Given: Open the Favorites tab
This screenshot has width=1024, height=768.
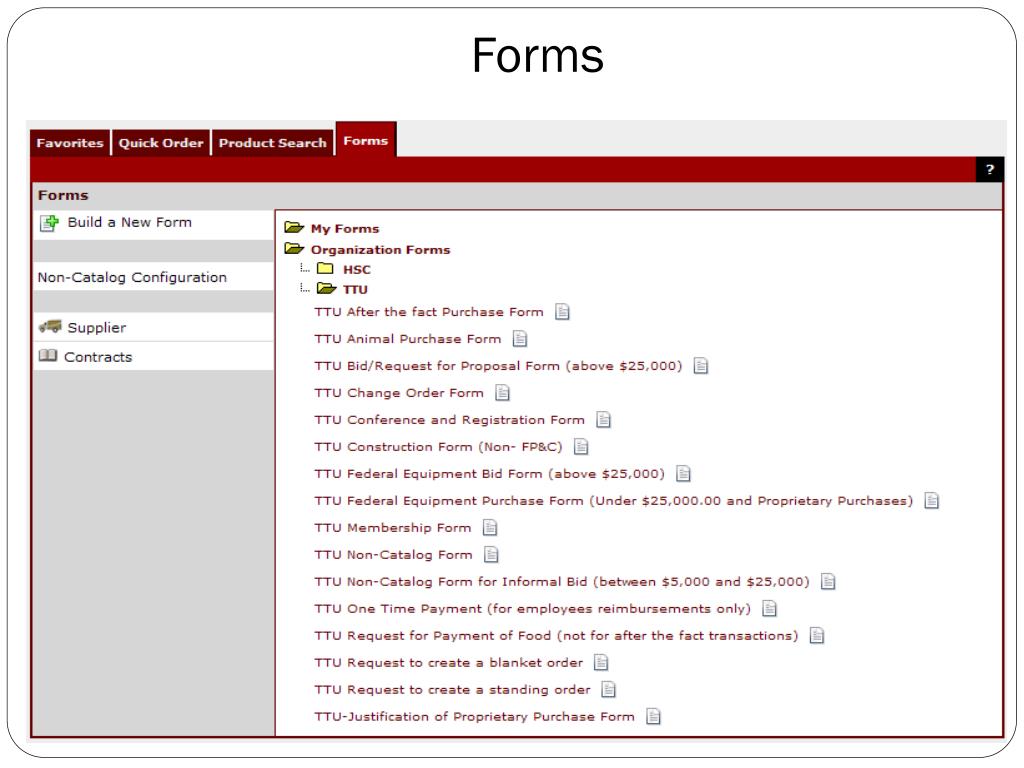Looking at the screenshot, I should point(70,143).
